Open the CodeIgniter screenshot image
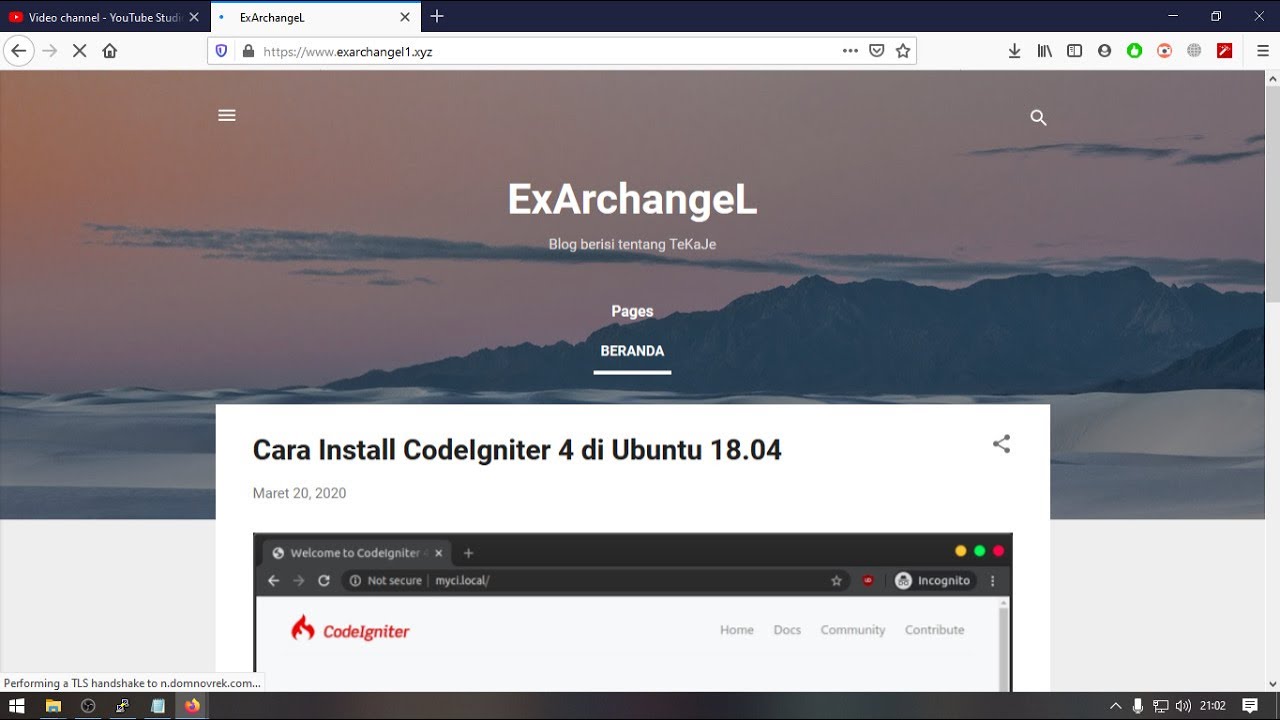This screenshot has height=720, width=1280. (632, 612)
